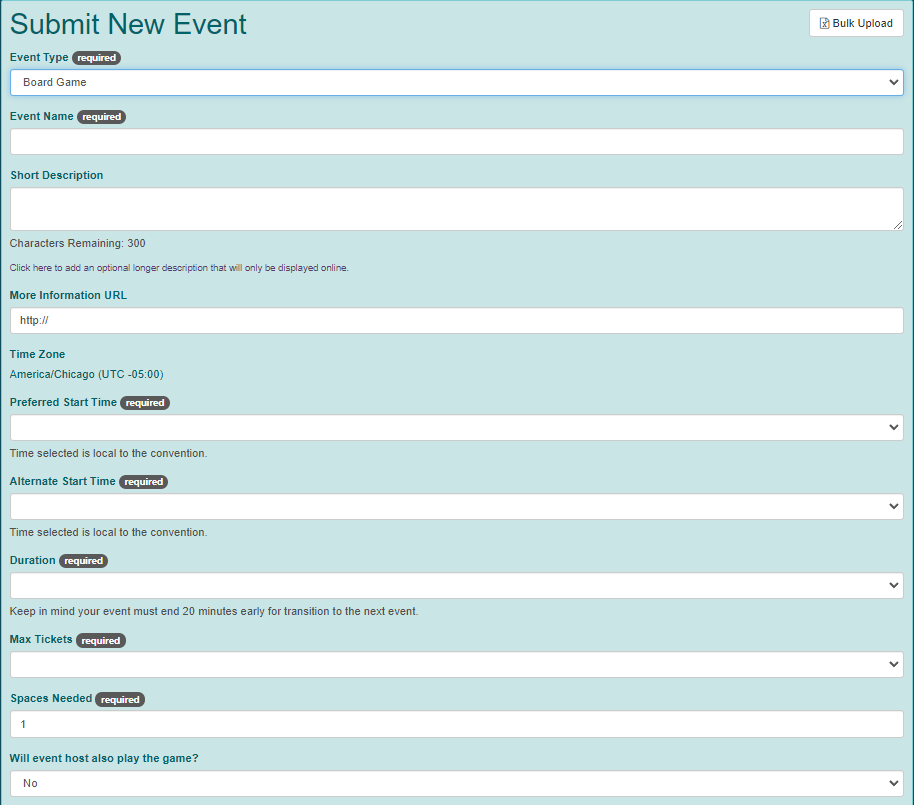
Task: Click the Short Description label
Action: pyautogui.click(x=57, y=175)
